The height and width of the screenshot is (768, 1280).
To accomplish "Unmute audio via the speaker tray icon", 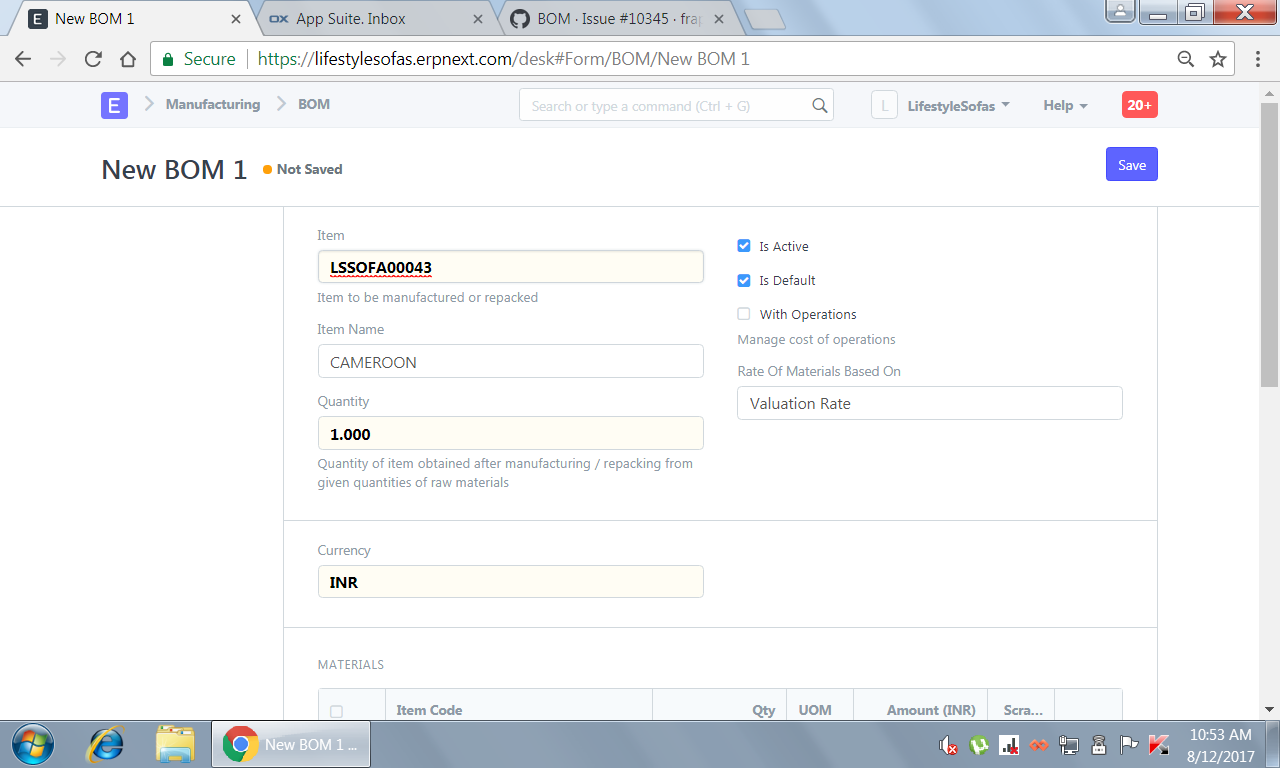I will point(945,745).
